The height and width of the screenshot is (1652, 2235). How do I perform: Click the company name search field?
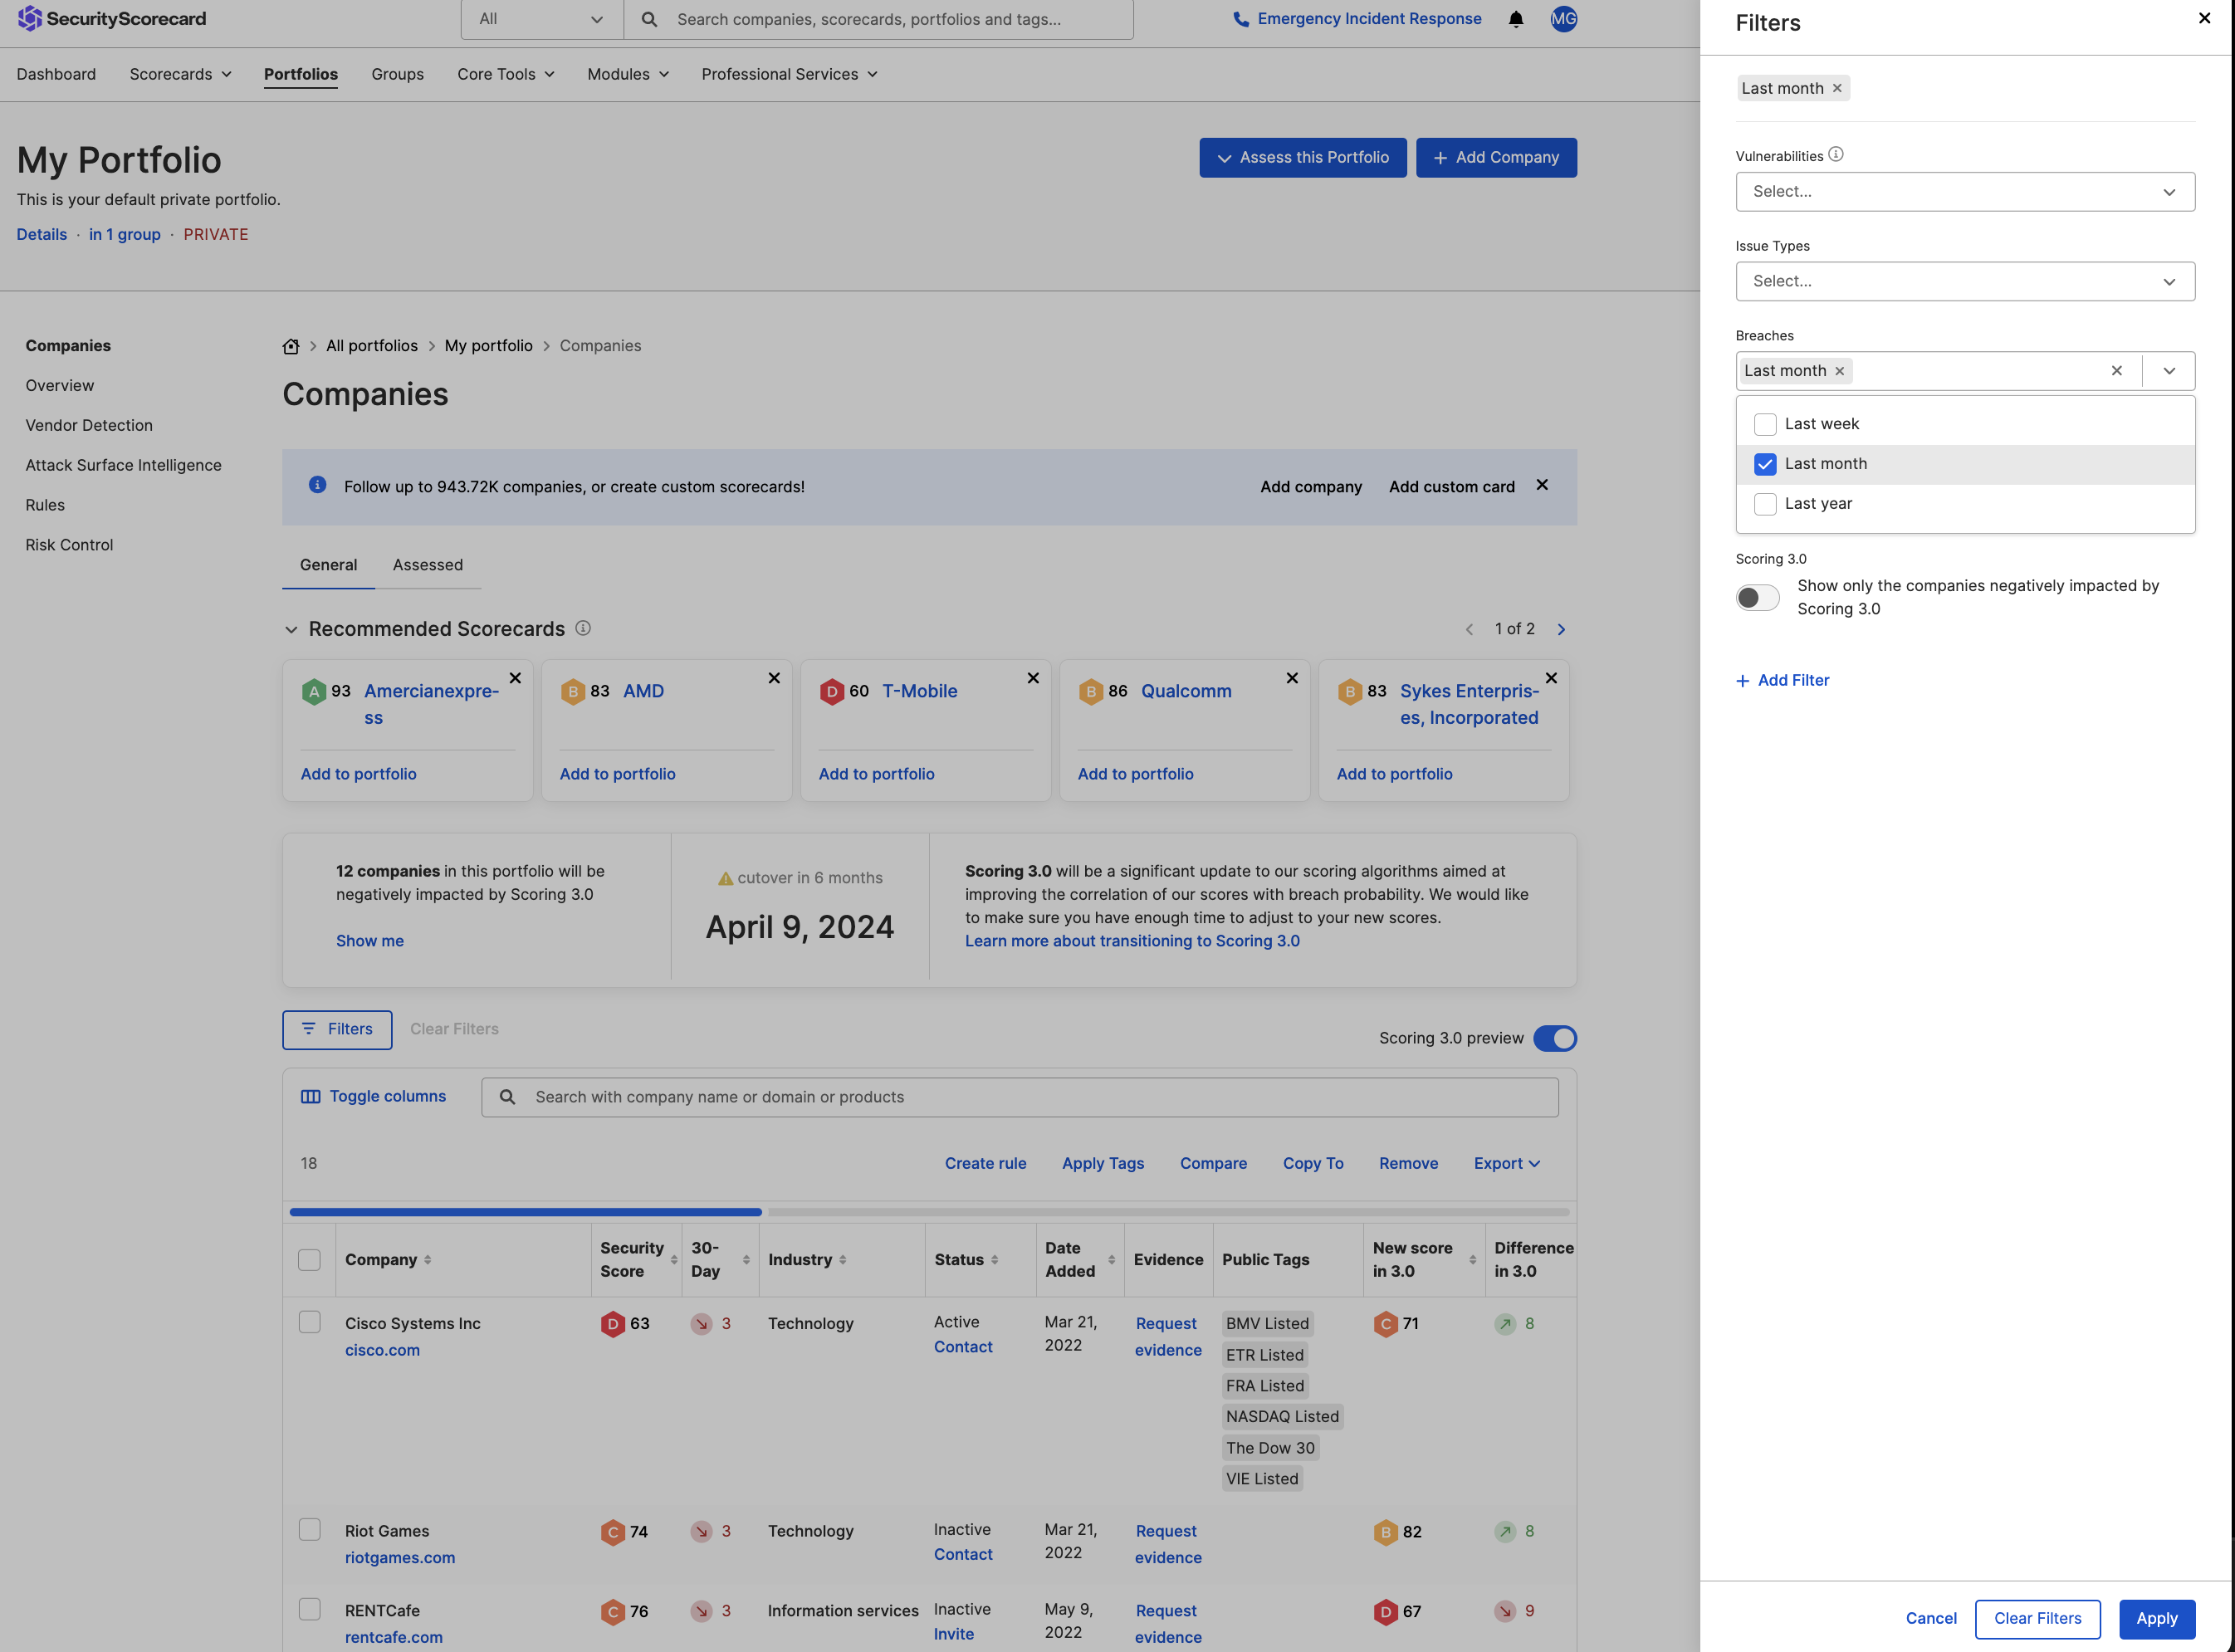[x=1019, y=1097]
